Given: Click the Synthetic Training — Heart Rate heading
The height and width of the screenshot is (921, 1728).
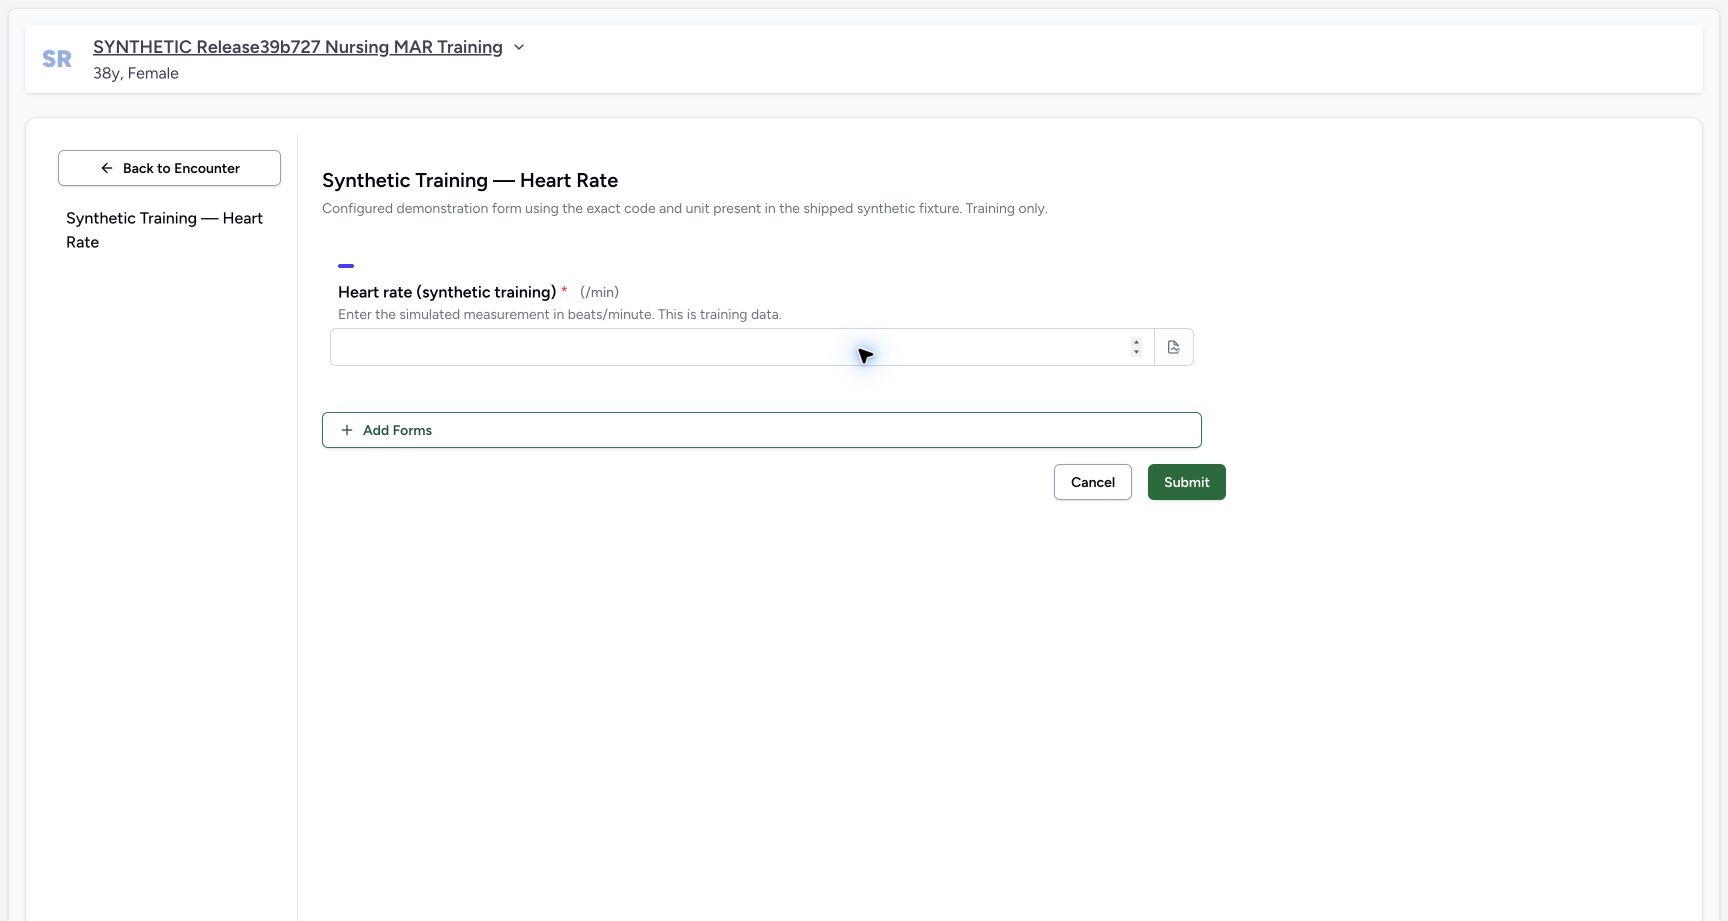Looking at the screenshot, I should tap(470, 180).
